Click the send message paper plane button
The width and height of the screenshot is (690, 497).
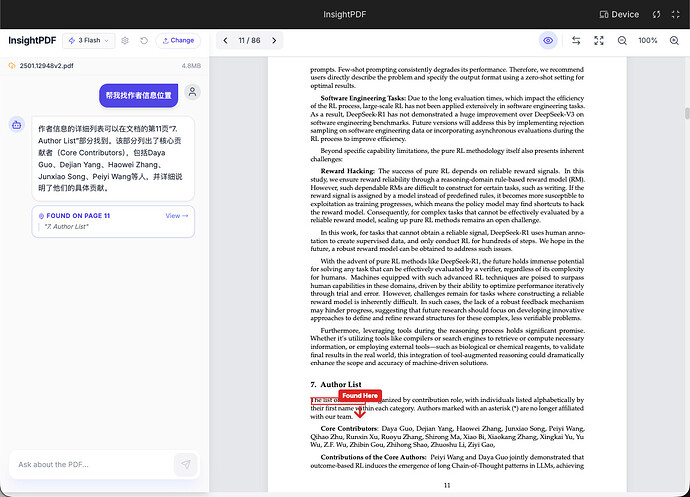(x=186, y=464)
